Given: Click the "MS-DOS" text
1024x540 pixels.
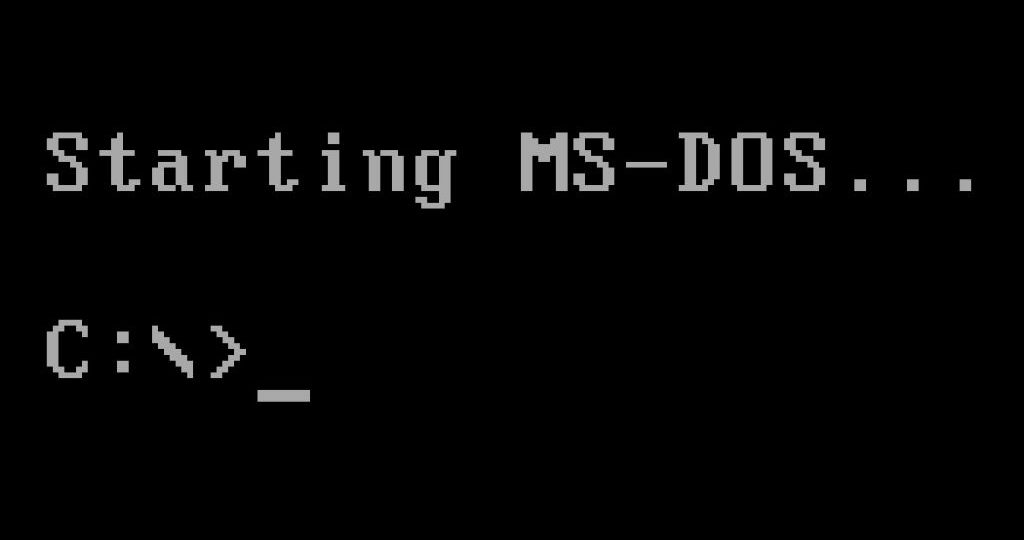Looking at the screenshot, I should tap(673, 162).
